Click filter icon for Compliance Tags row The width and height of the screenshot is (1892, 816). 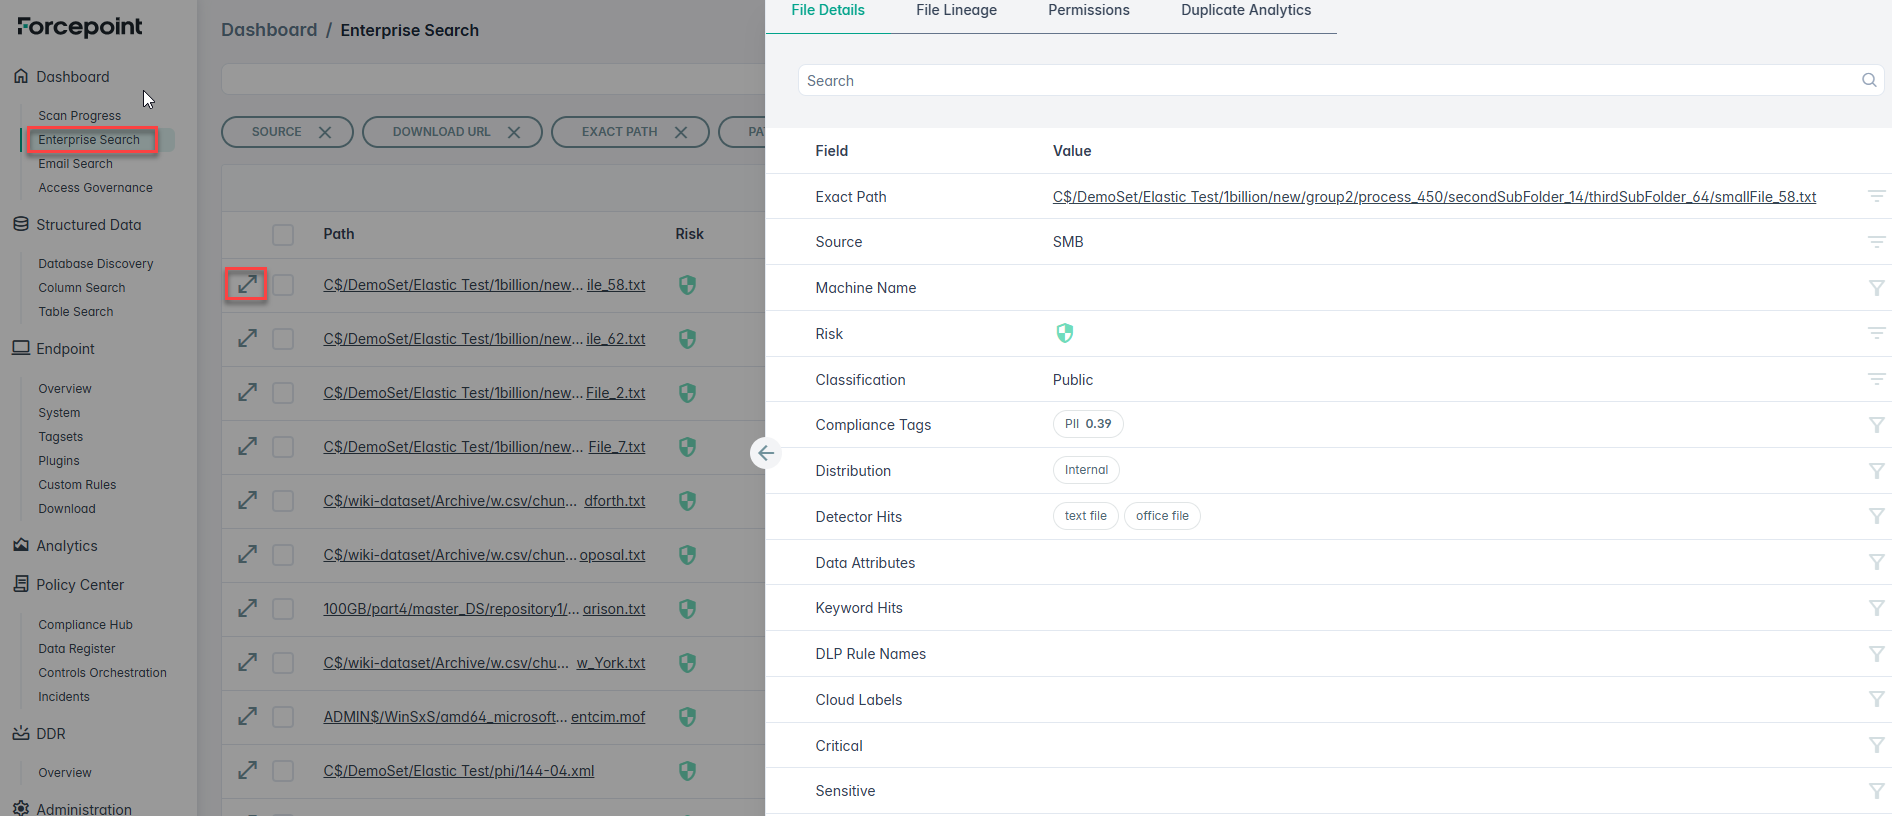(x=1876, y=425)
